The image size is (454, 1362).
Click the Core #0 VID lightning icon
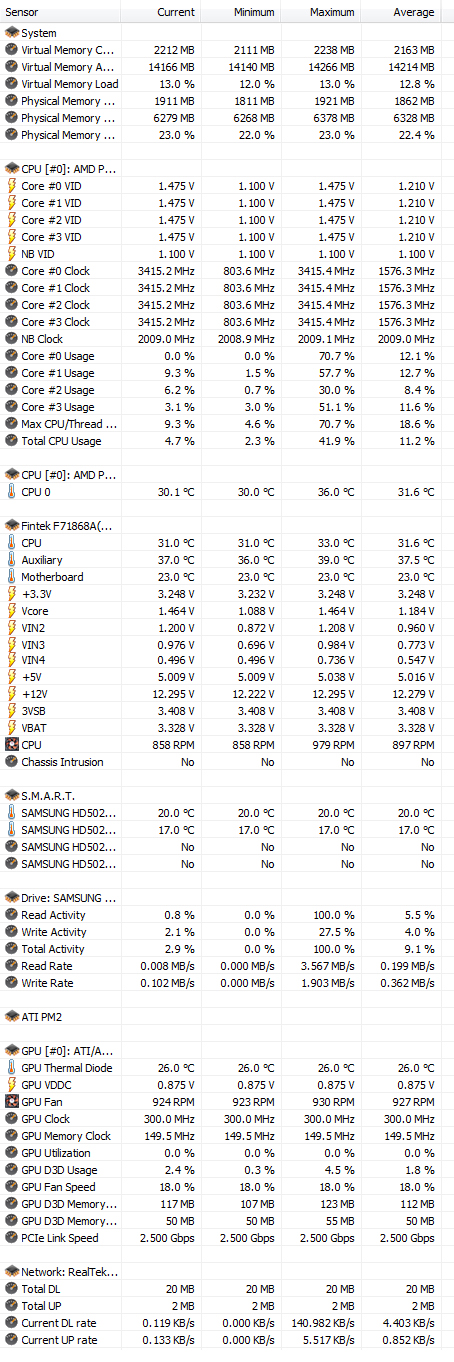[x=12, y=186]
